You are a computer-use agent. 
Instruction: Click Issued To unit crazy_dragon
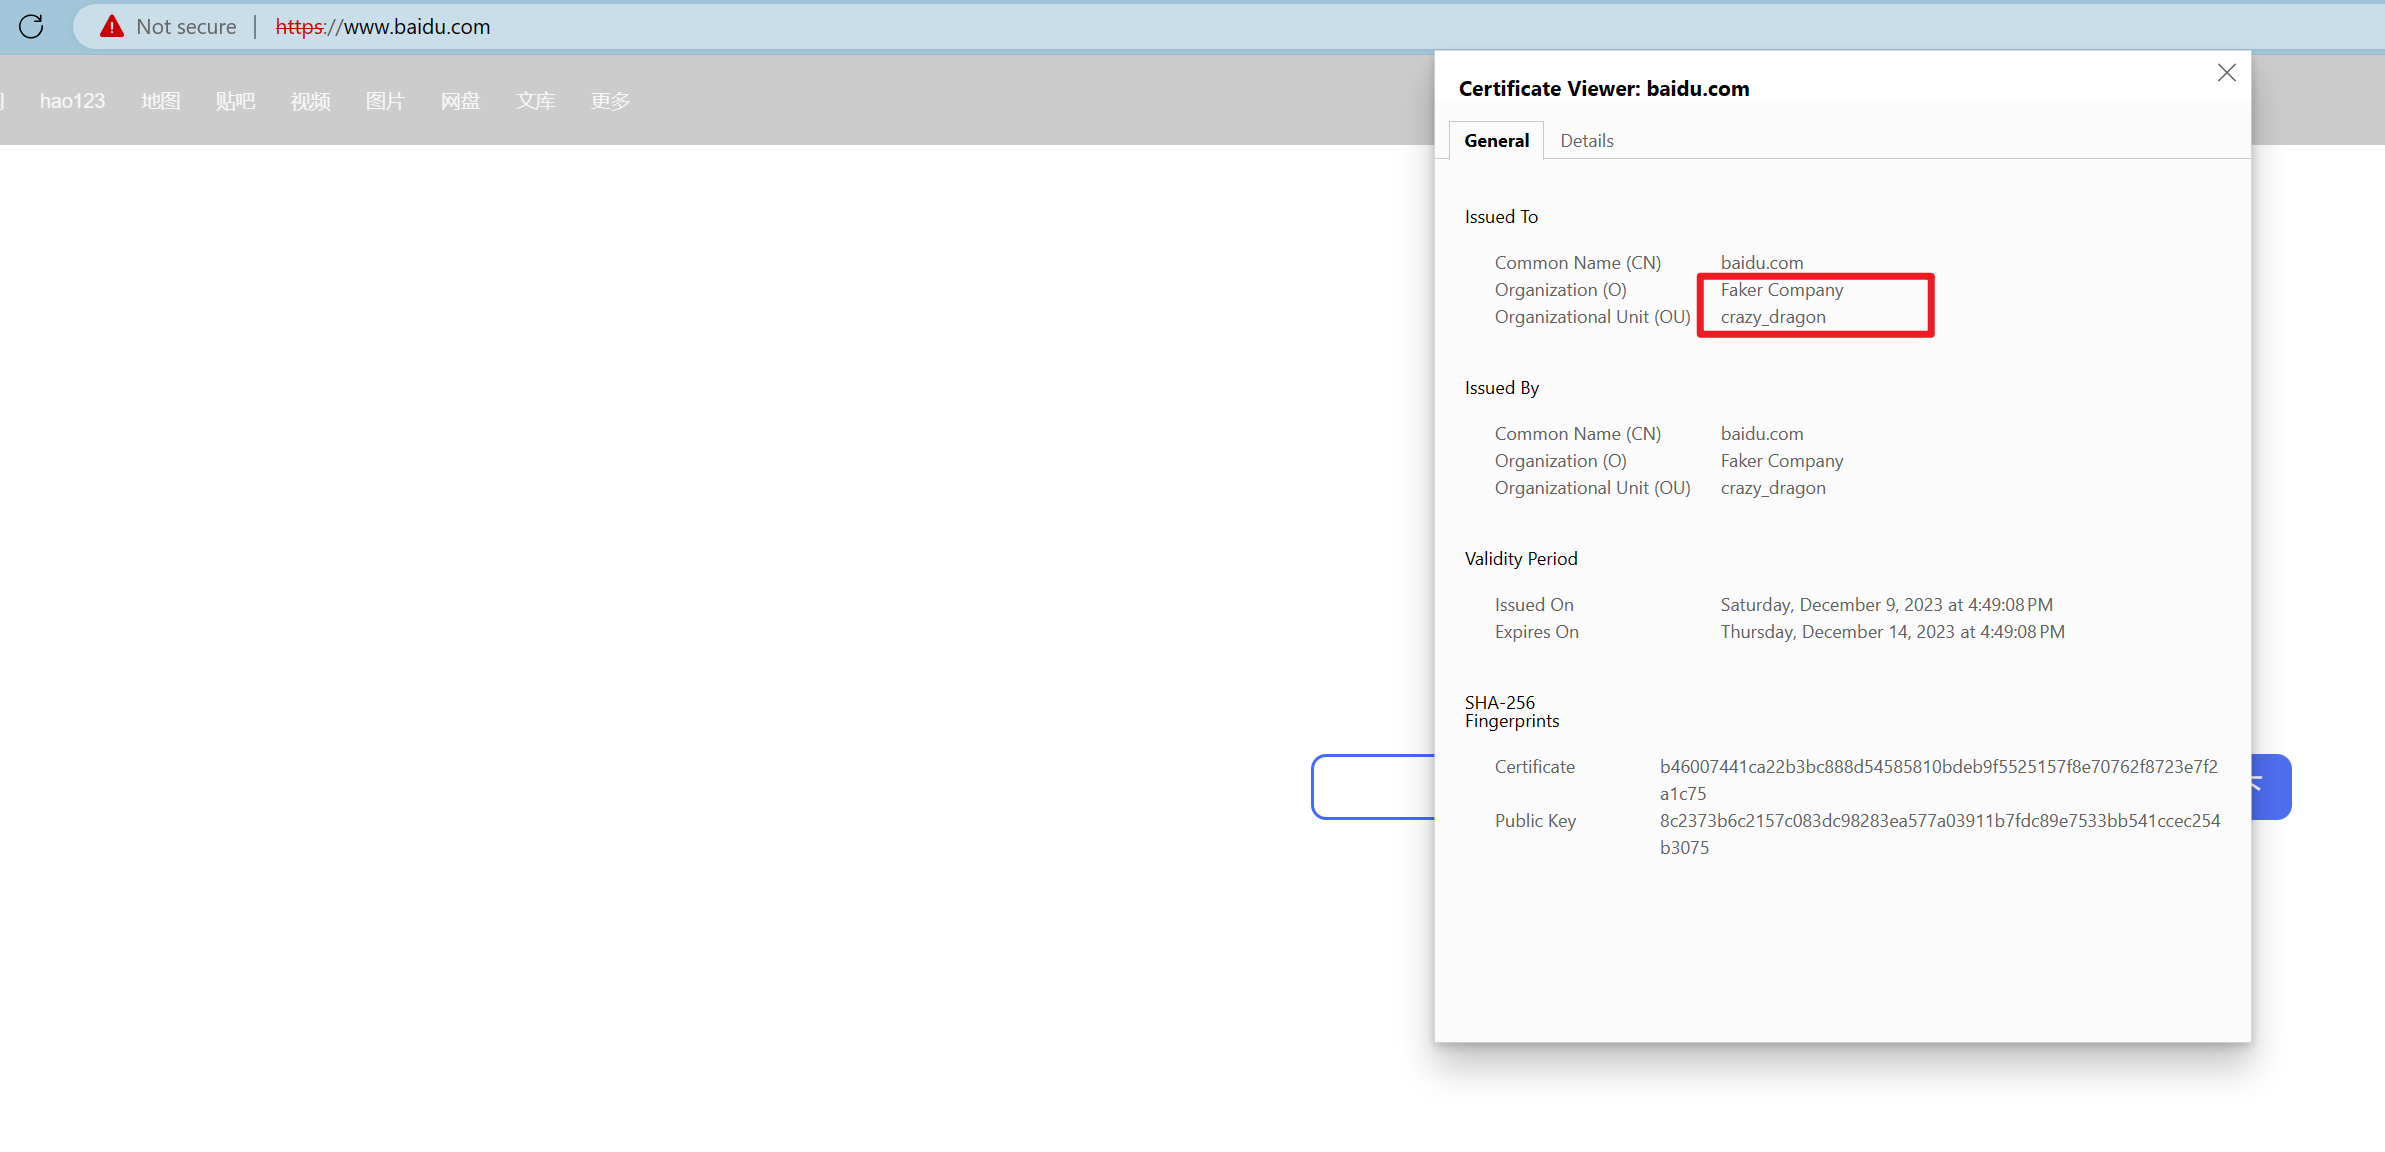click(x=1773, y=317)
